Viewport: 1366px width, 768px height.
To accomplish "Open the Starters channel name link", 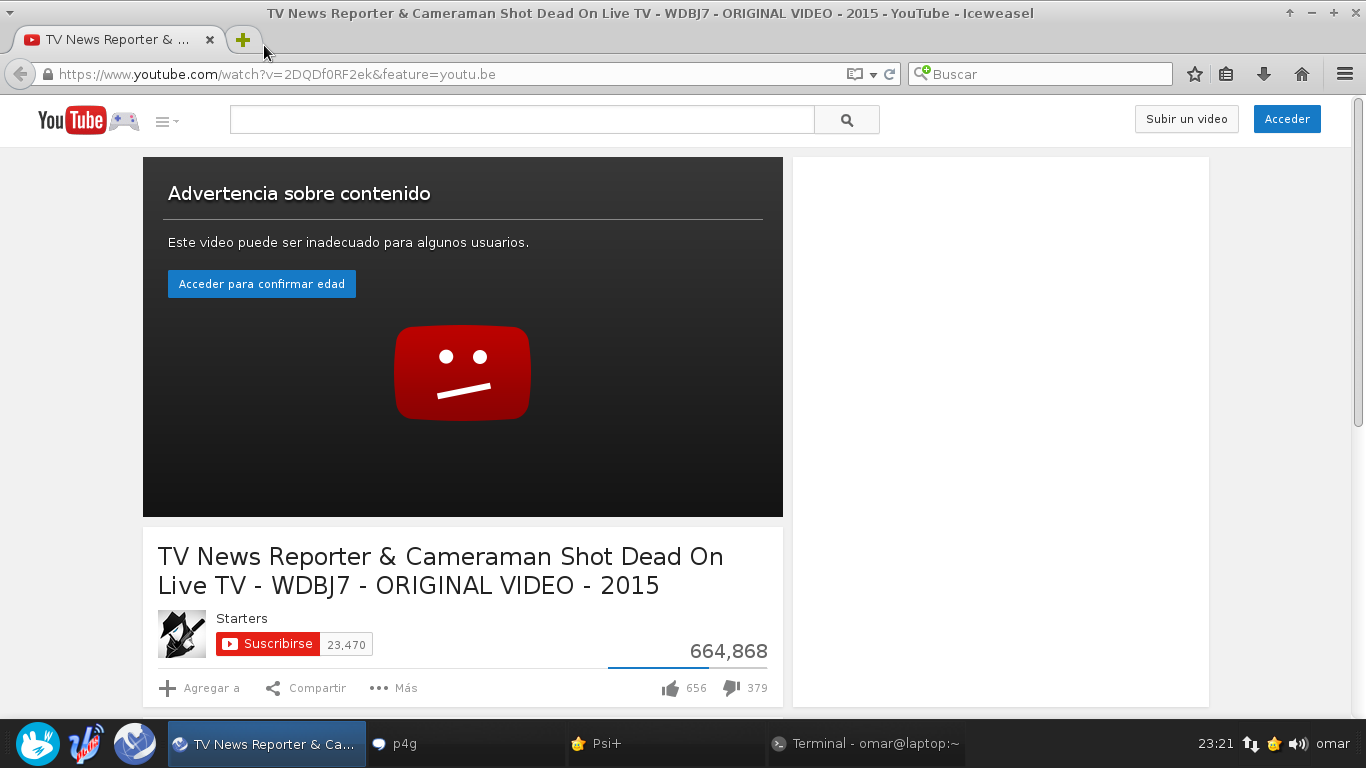I will click(242, 618).
